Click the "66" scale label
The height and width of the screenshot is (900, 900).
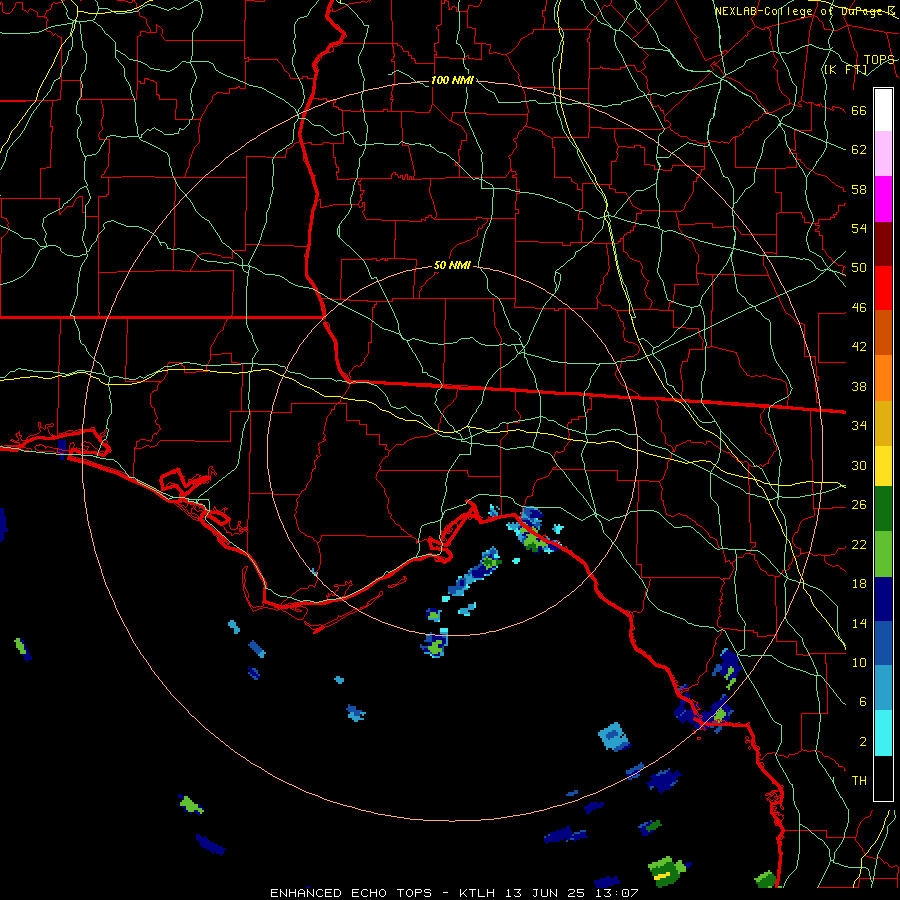pos(859,110)
